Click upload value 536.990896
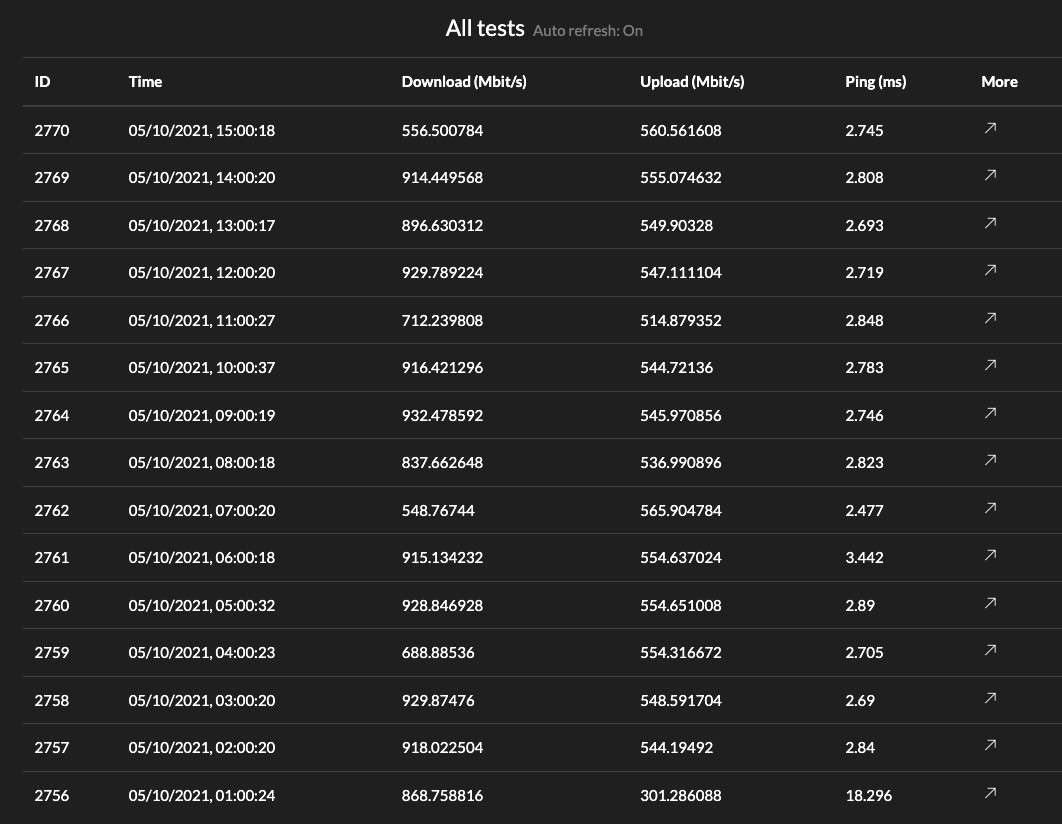1062x824 pixels. point(681,463)
